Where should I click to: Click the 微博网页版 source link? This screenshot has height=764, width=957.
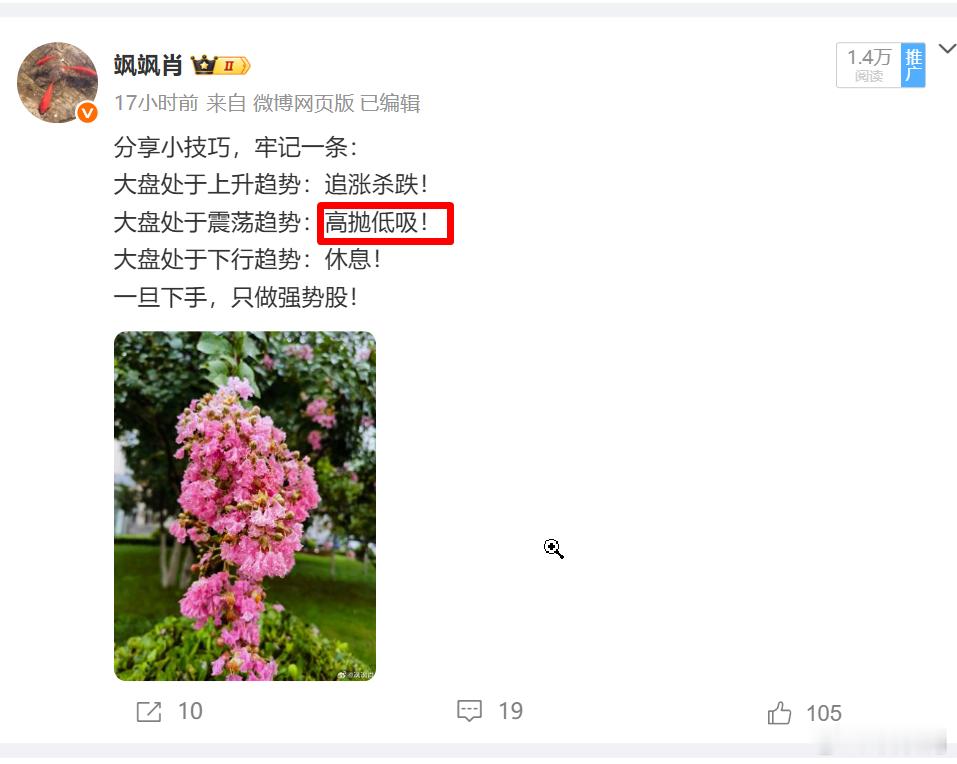(303, 103)
